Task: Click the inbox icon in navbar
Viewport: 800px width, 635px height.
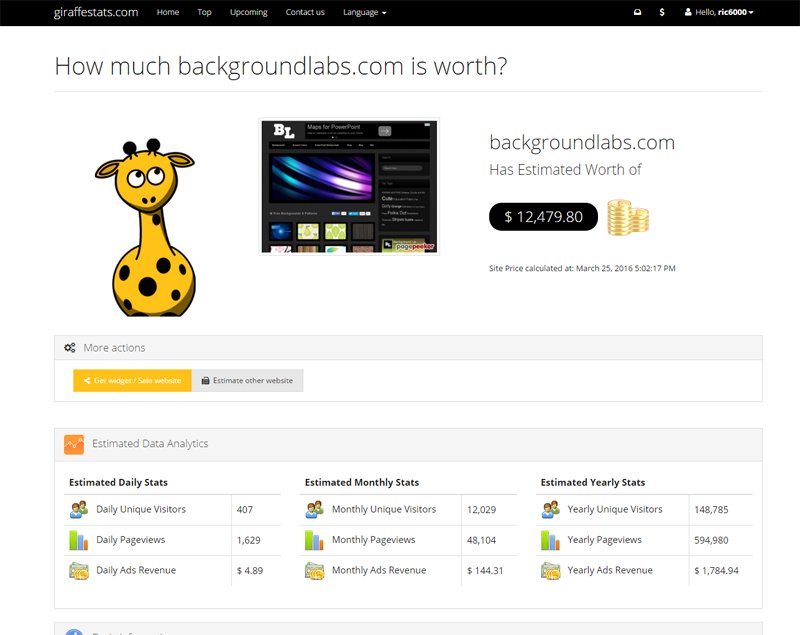Action: click(637, 12)
